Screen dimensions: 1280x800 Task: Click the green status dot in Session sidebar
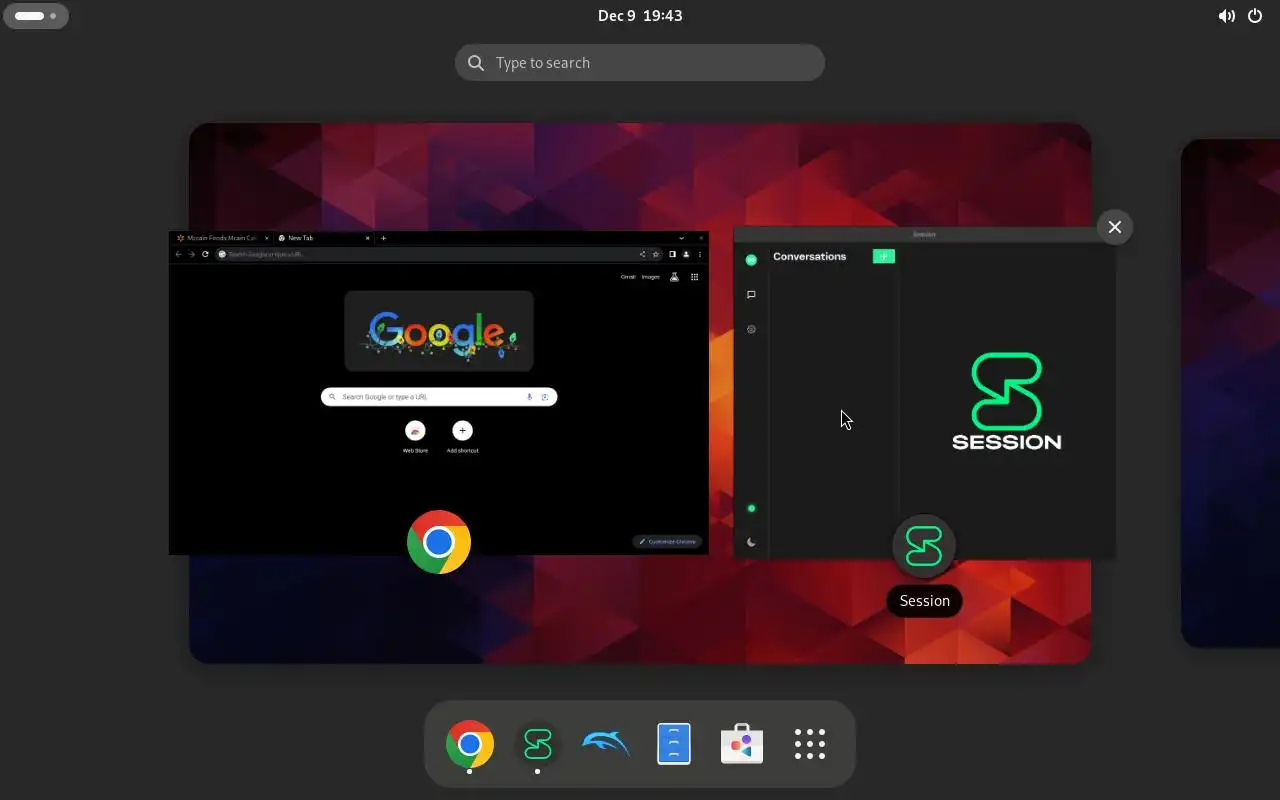point(752,509)
